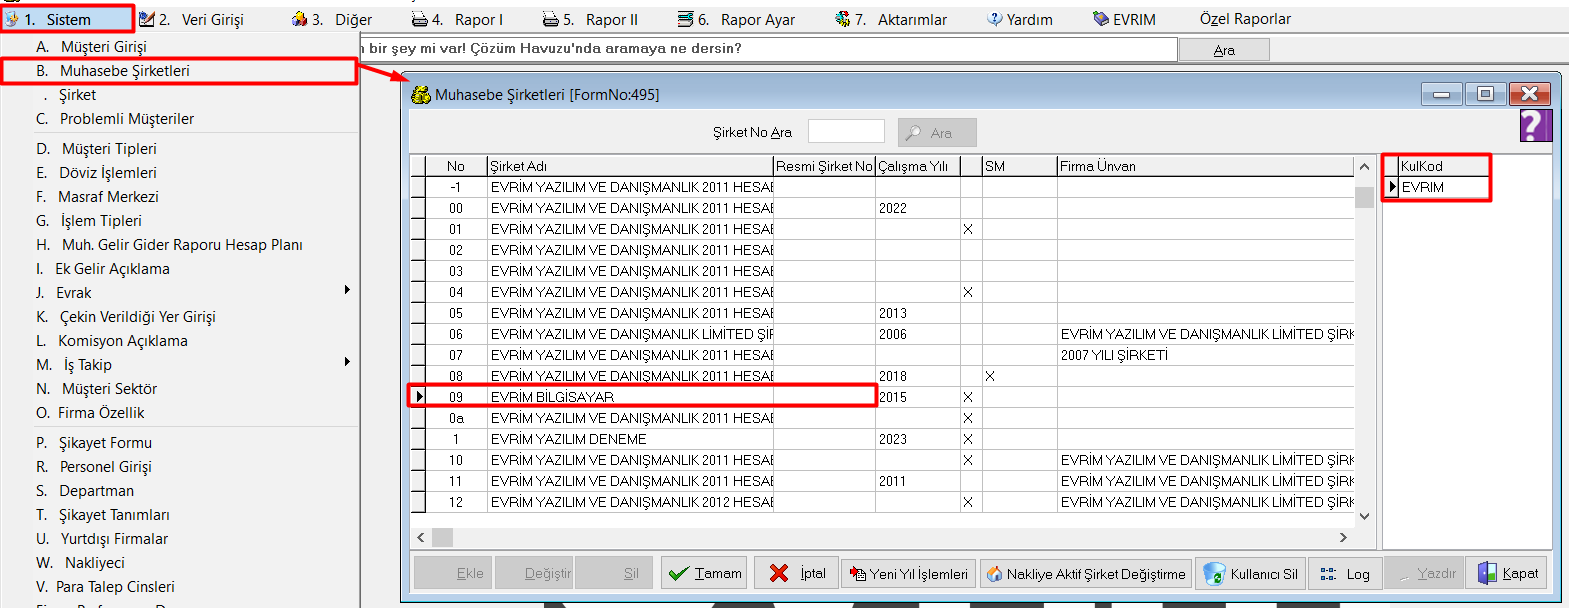Click Nakliye Aktif Şirket Değiştirme
The width and height of the screenshot is (1569, 608).
coord(1085,573)
